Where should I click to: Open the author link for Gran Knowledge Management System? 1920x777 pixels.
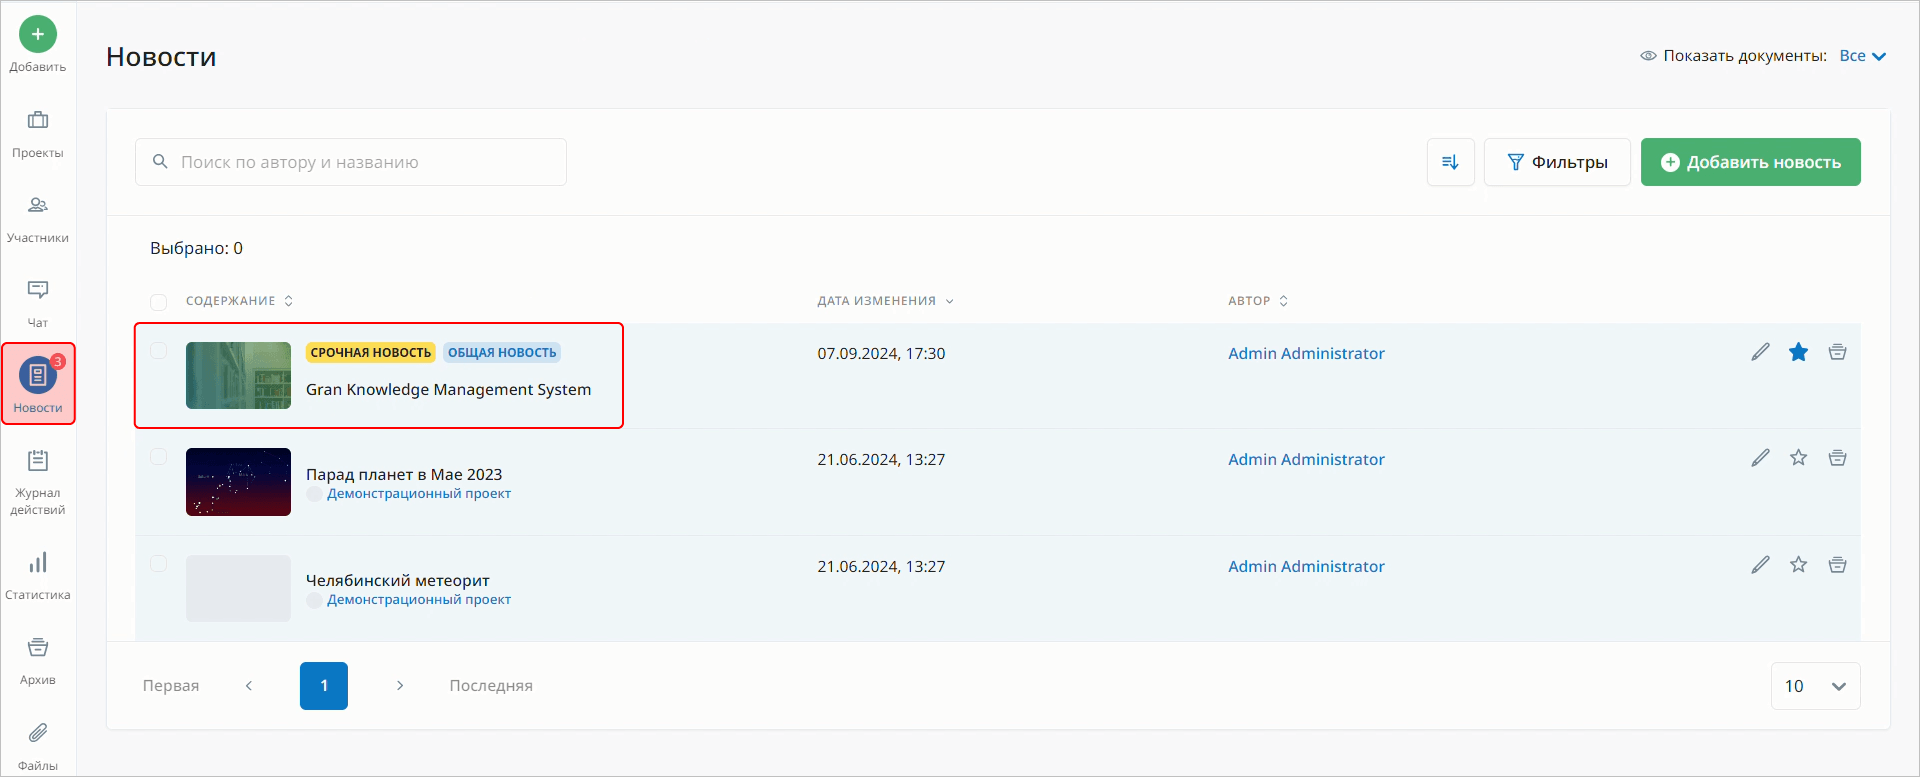[1306, 353]
